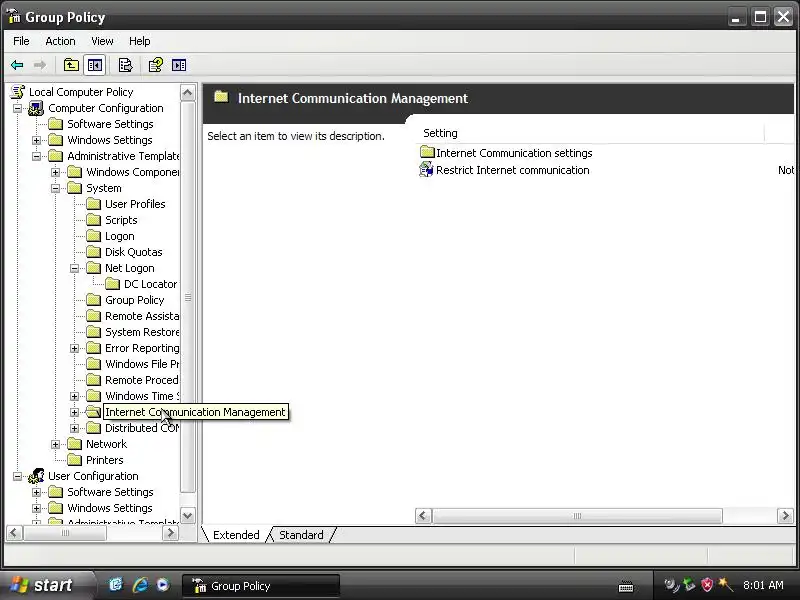Select the Local Computer Policy root icon
Viewport: 800px width, 600px height.
tap(18, 92)
